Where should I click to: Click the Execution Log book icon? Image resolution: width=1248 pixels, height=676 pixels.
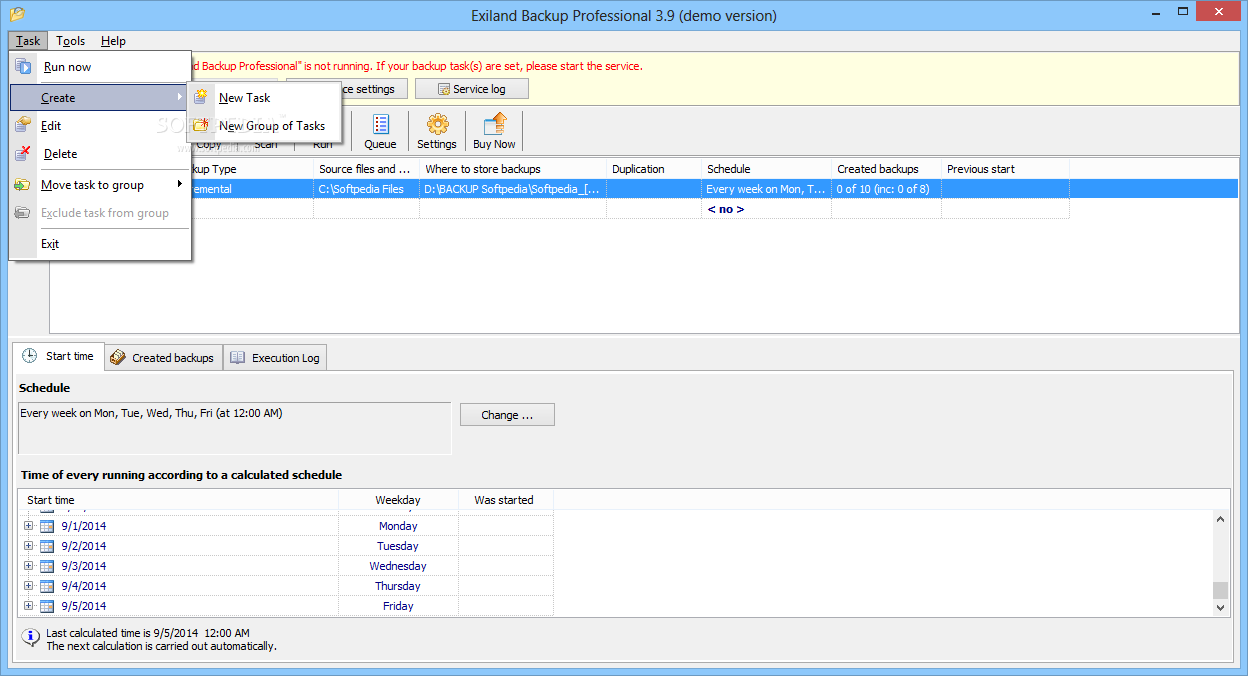tap(238, 357)
